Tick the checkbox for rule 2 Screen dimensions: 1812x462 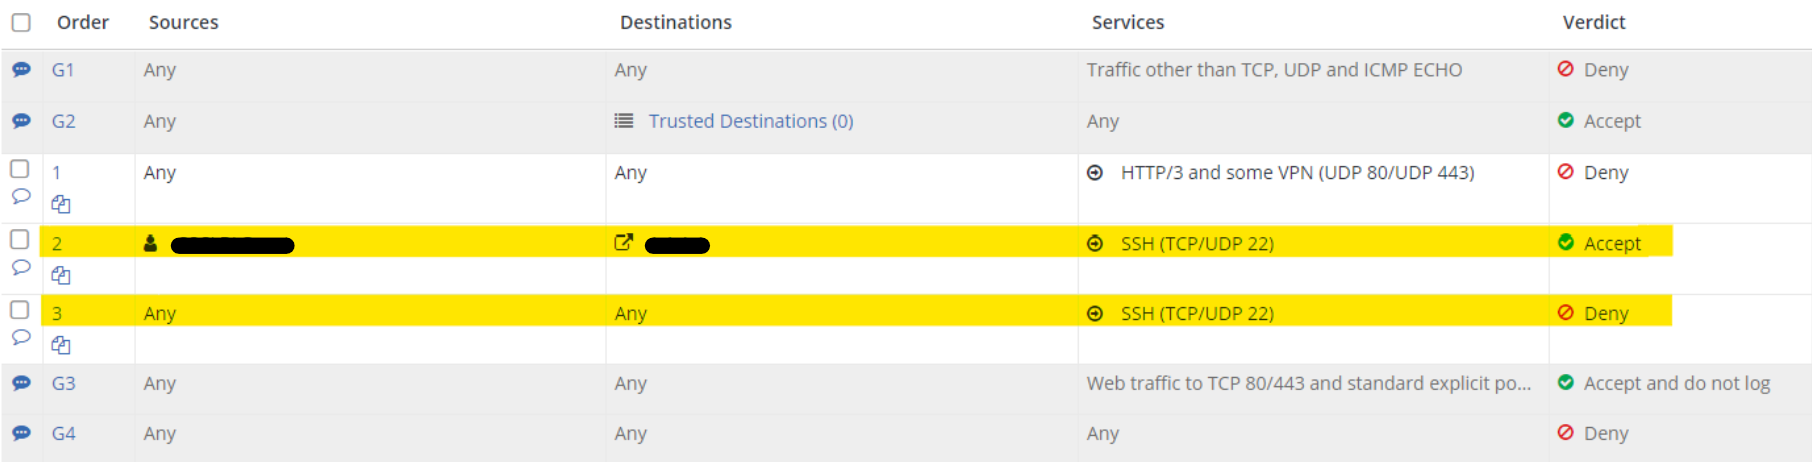(x=20, y=240)
